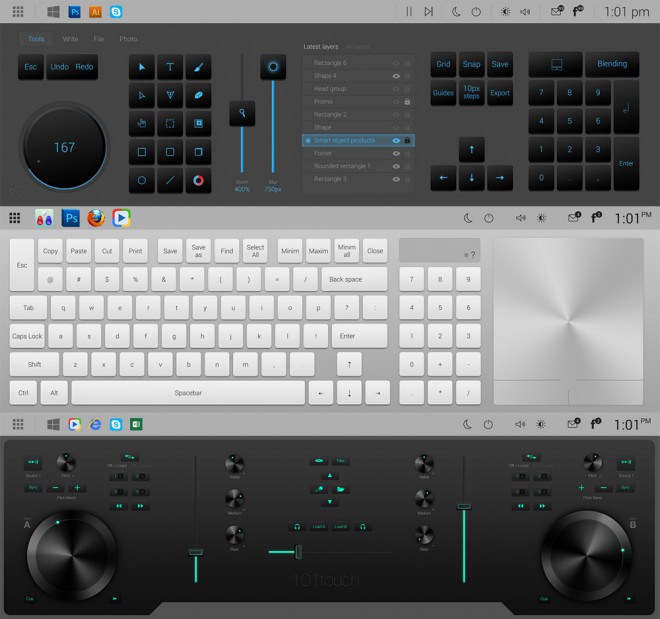Click the Caps Lock key
This screenshot has width=660, height=619.
coord(27,336)
